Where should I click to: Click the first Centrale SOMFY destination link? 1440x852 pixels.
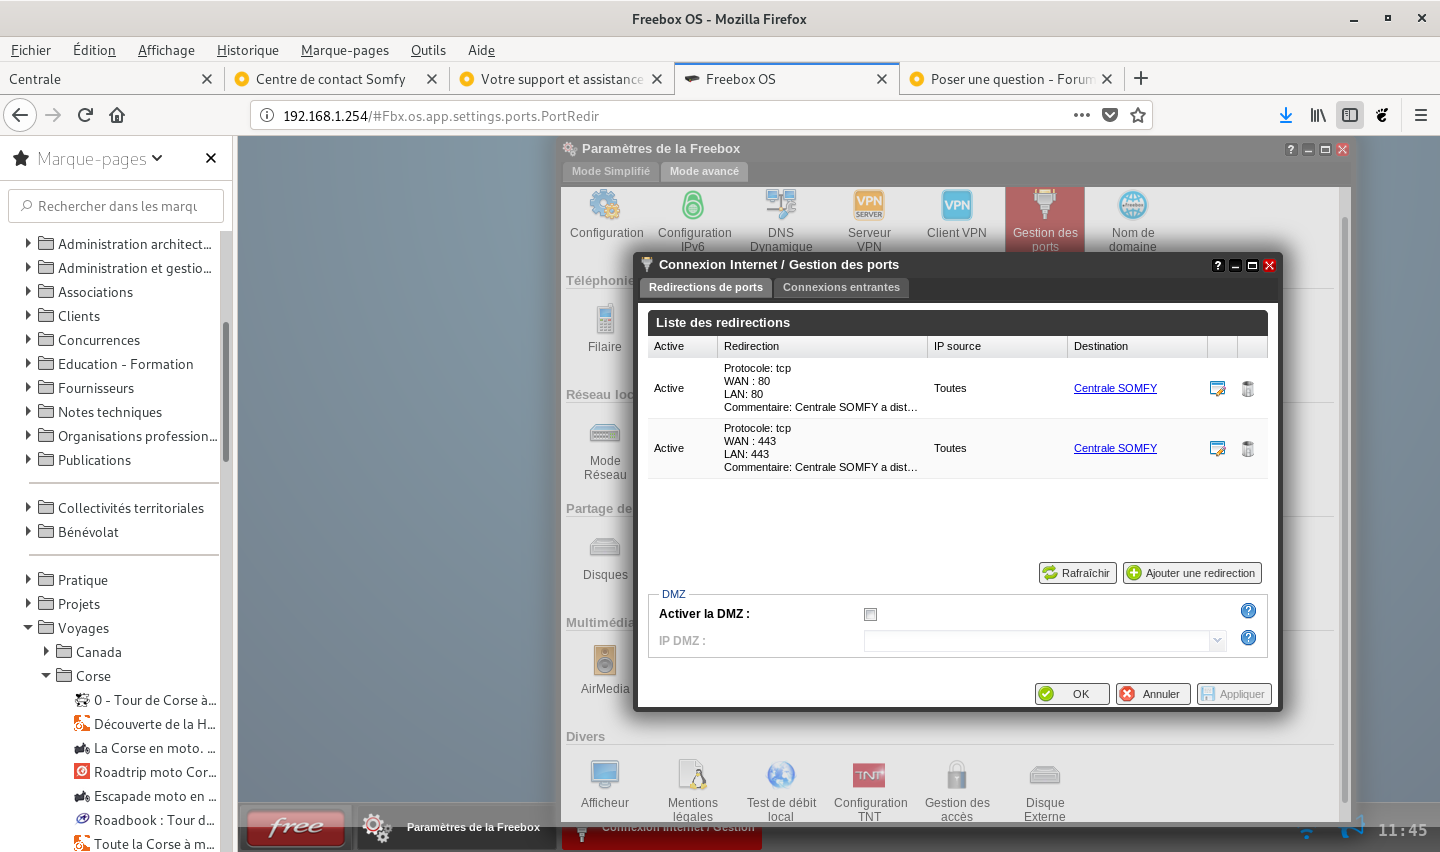(x=1115, y=388)
